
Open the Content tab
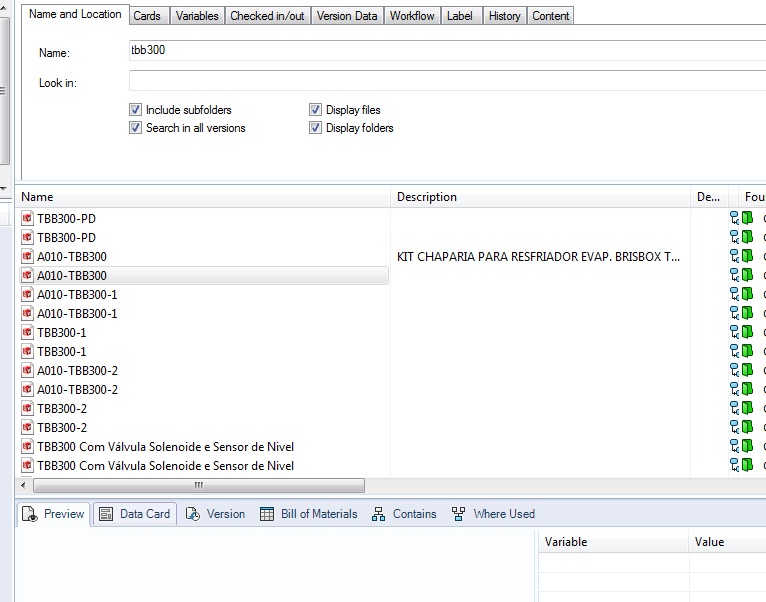pos(551,16)
